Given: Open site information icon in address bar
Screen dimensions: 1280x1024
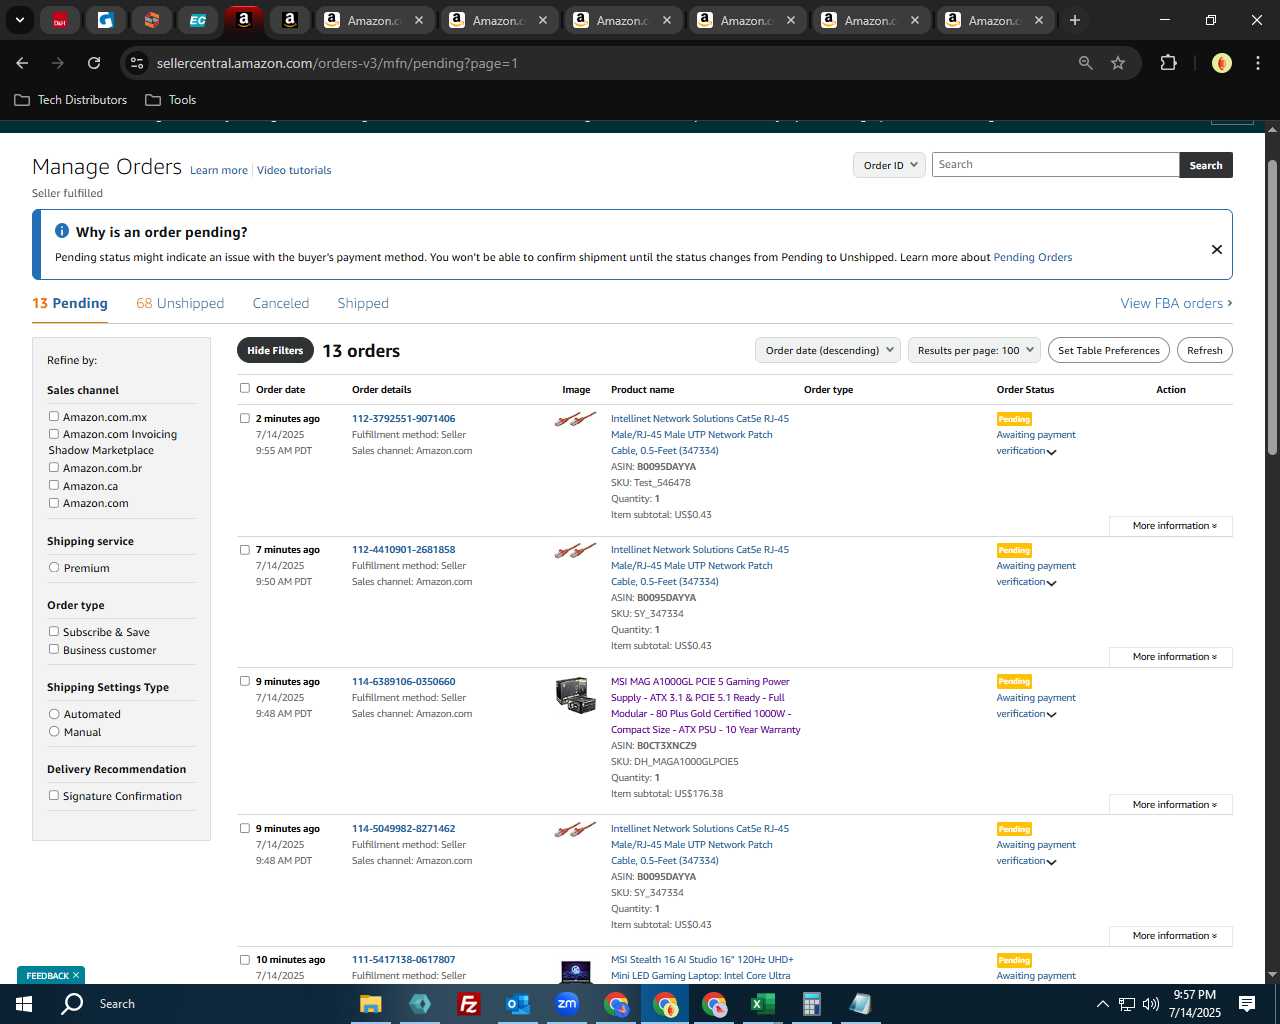Looking at the screenshot, I should (137, 63).
